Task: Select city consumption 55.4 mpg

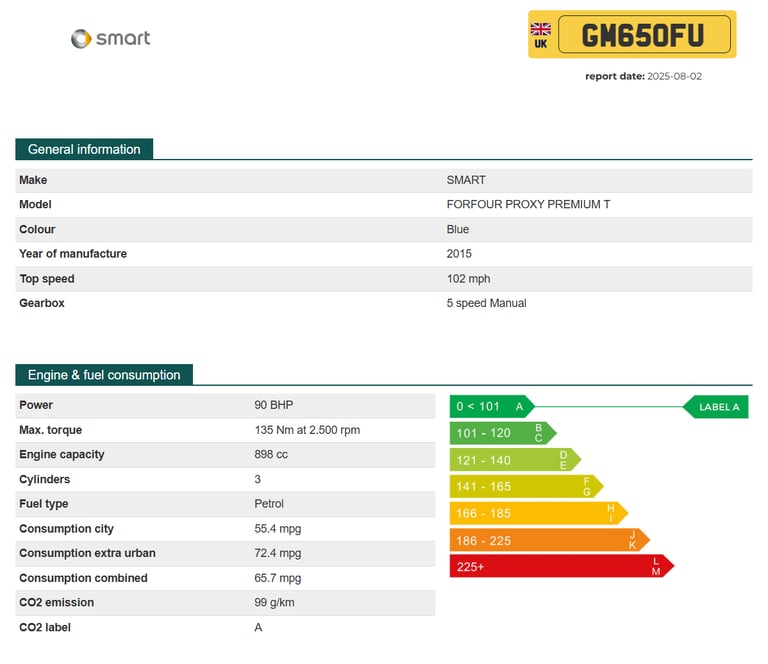Action: click(278, 529)
